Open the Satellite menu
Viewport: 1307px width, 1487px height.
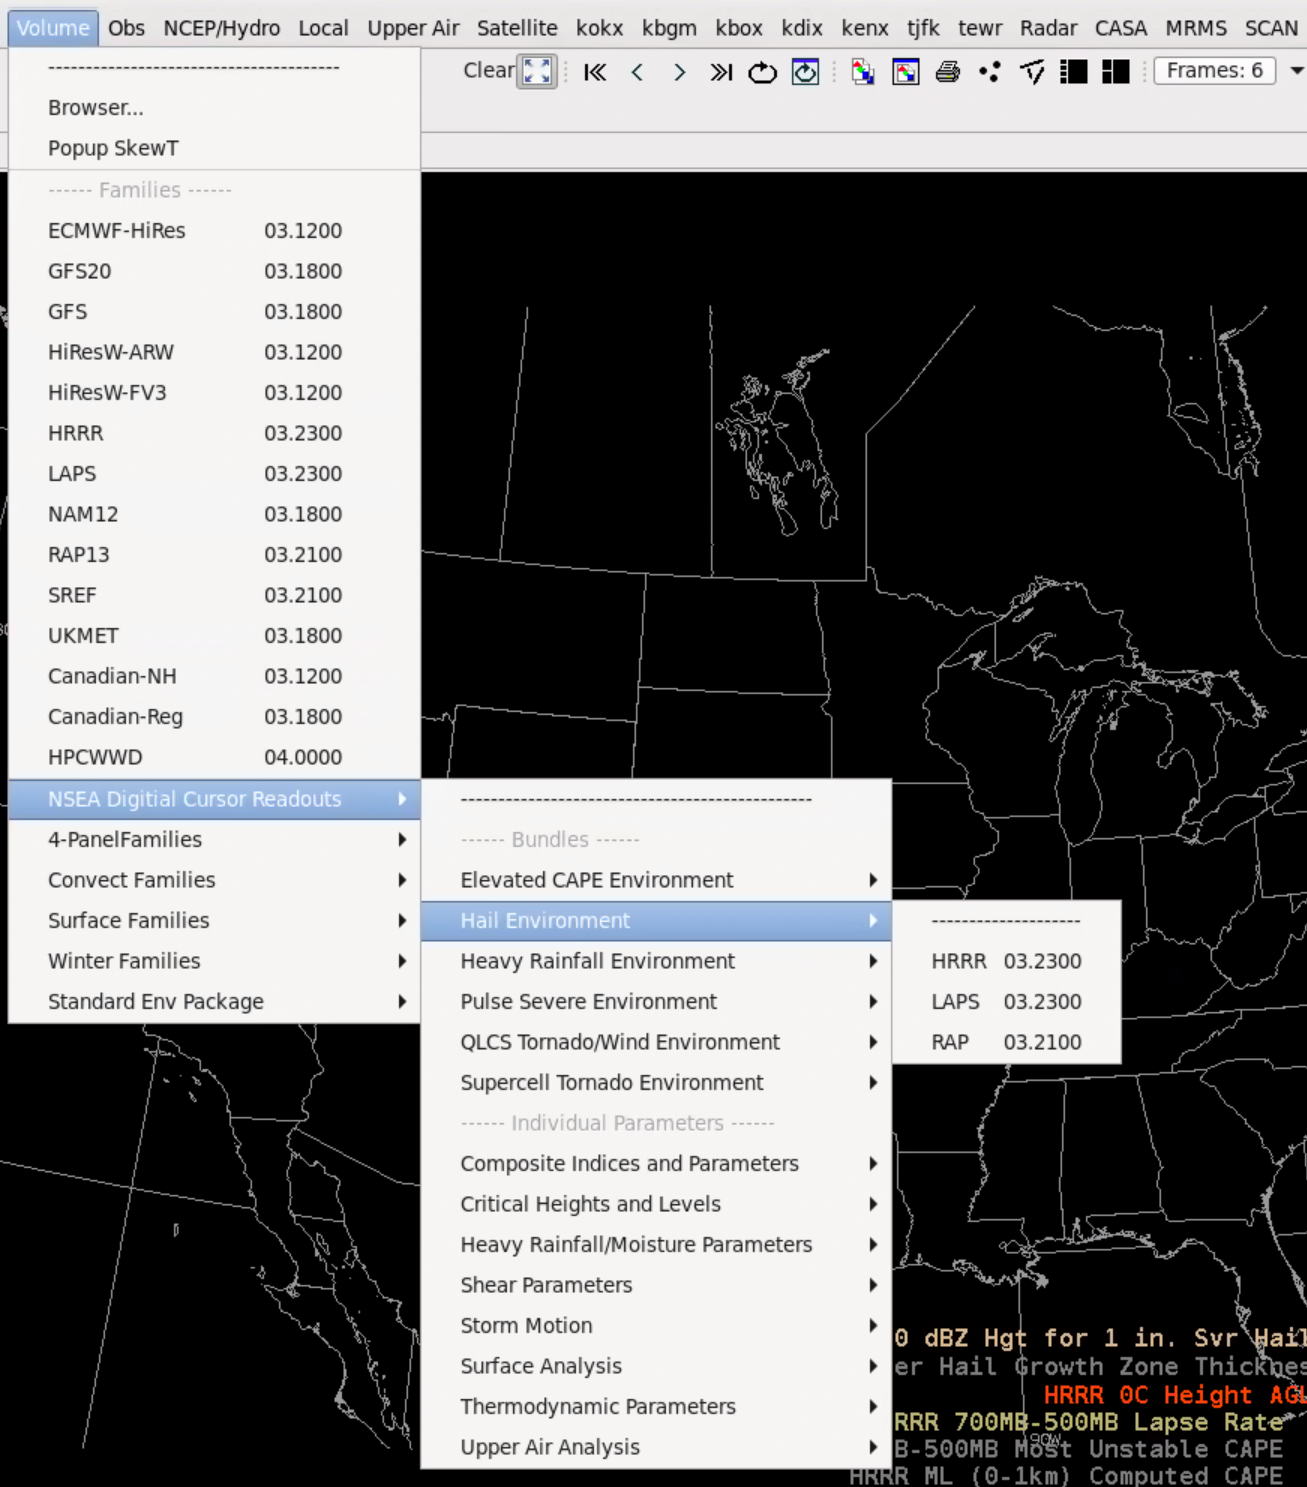517,28
